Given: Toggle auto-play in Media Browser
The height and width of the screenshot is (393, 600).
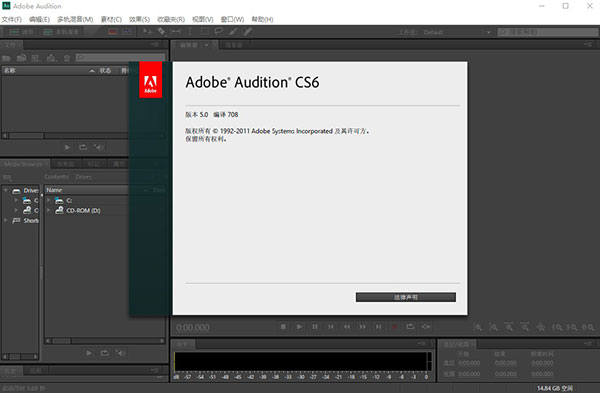Looking at the screenshot, I should click(121, 353).
